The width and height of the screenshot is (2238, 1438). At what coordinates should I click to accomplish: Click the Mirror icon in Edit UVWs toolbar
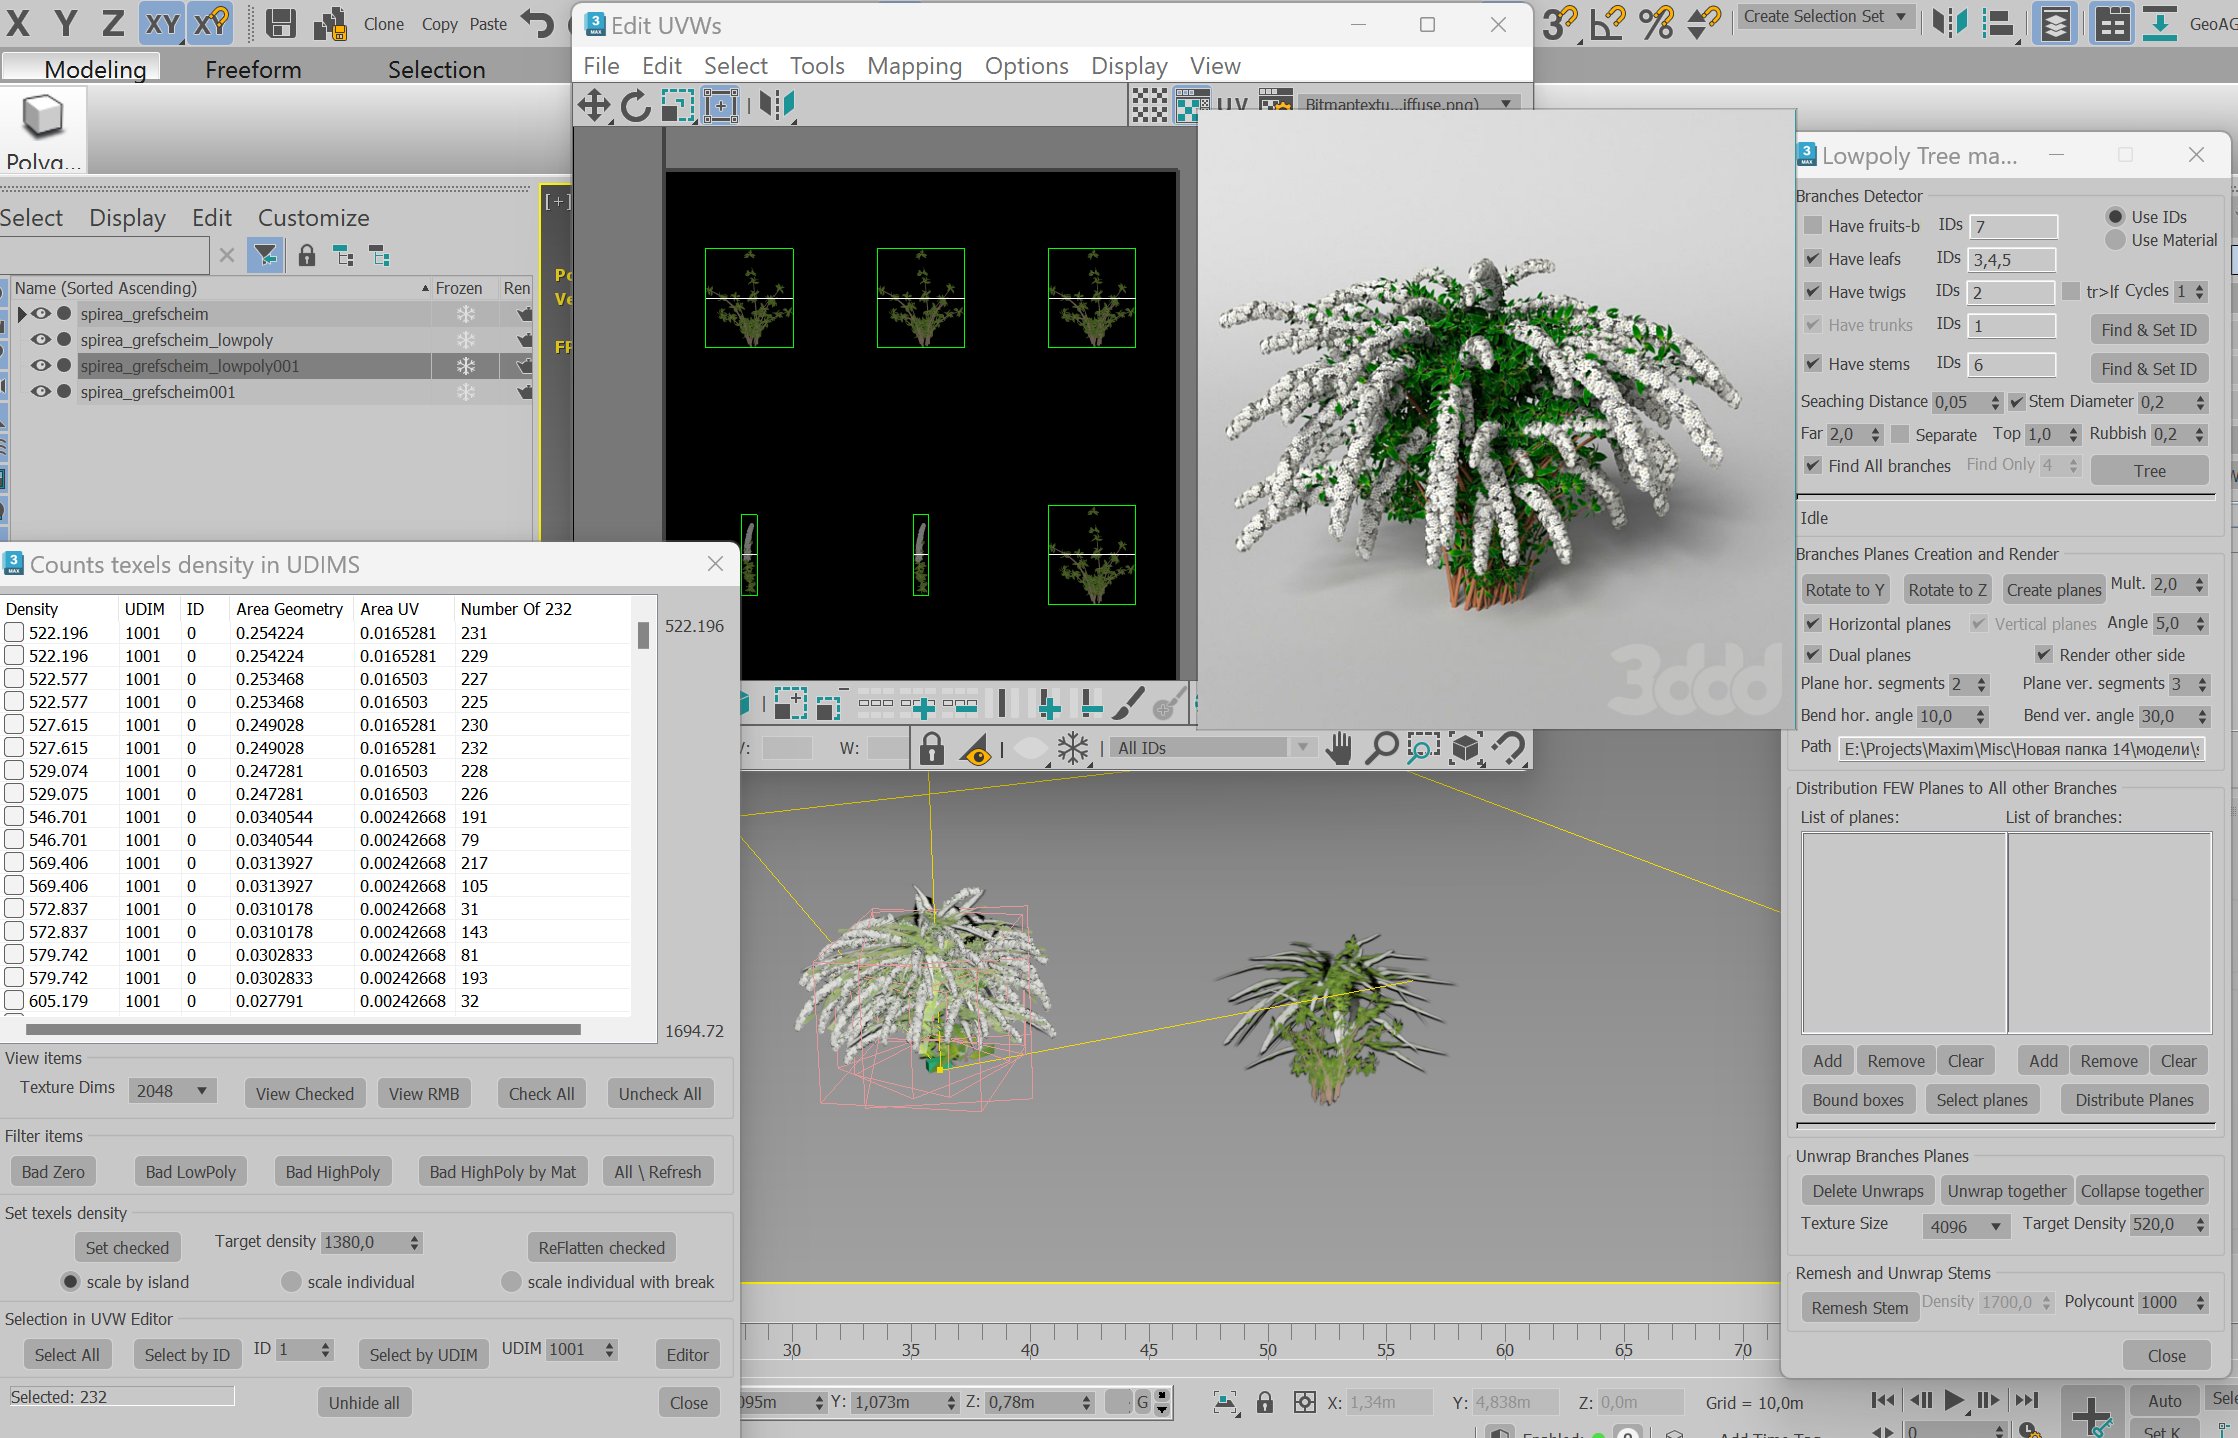[776, 105]
